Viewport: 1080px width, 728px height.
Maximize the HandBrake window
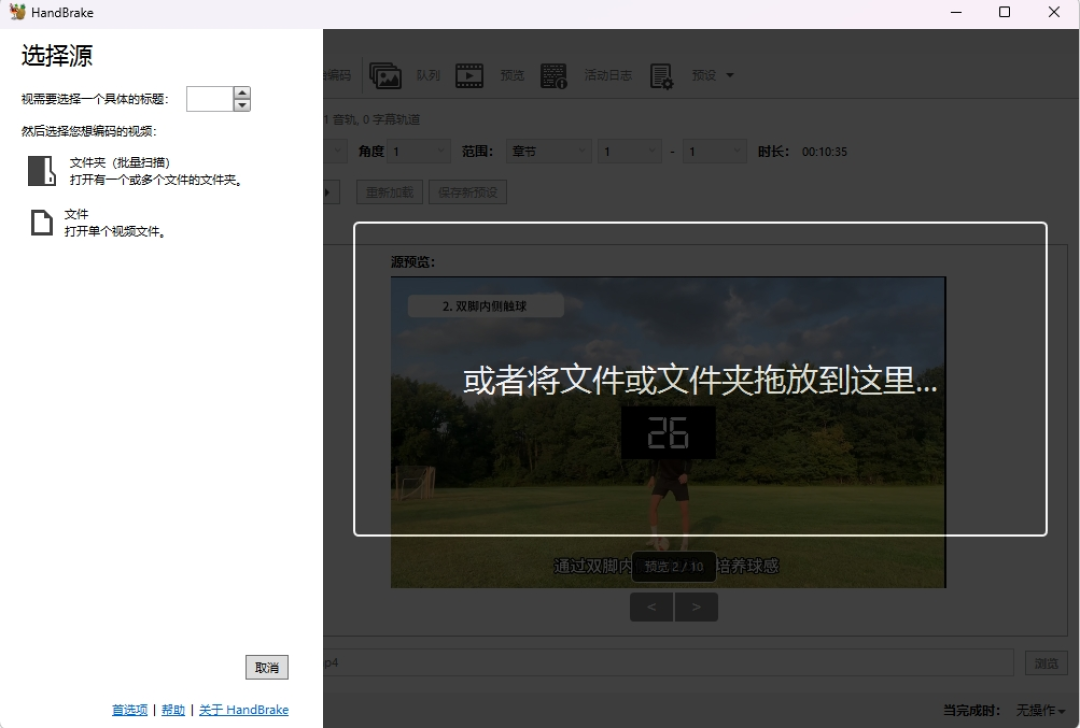pos(1004,12)
